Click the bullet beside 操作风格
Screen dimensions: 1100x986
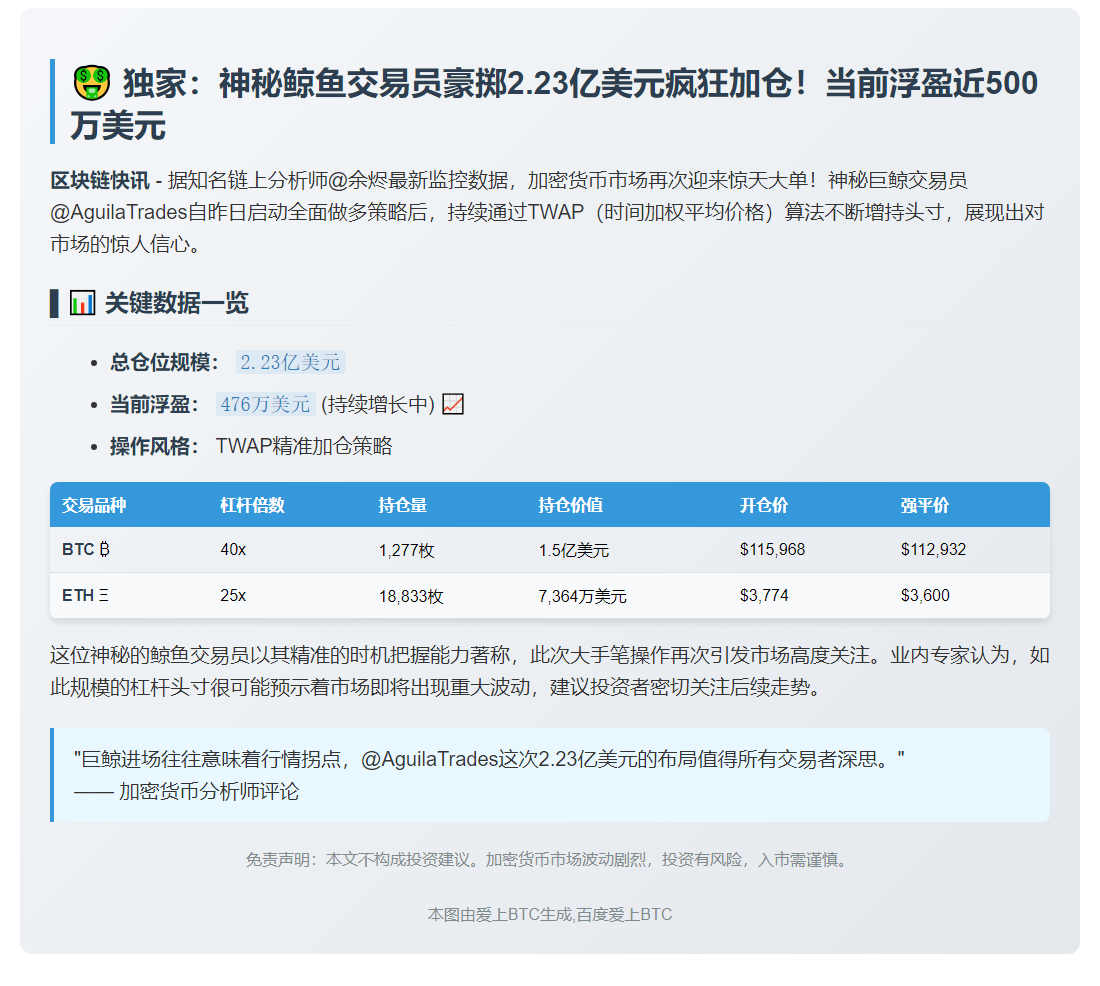95,446
